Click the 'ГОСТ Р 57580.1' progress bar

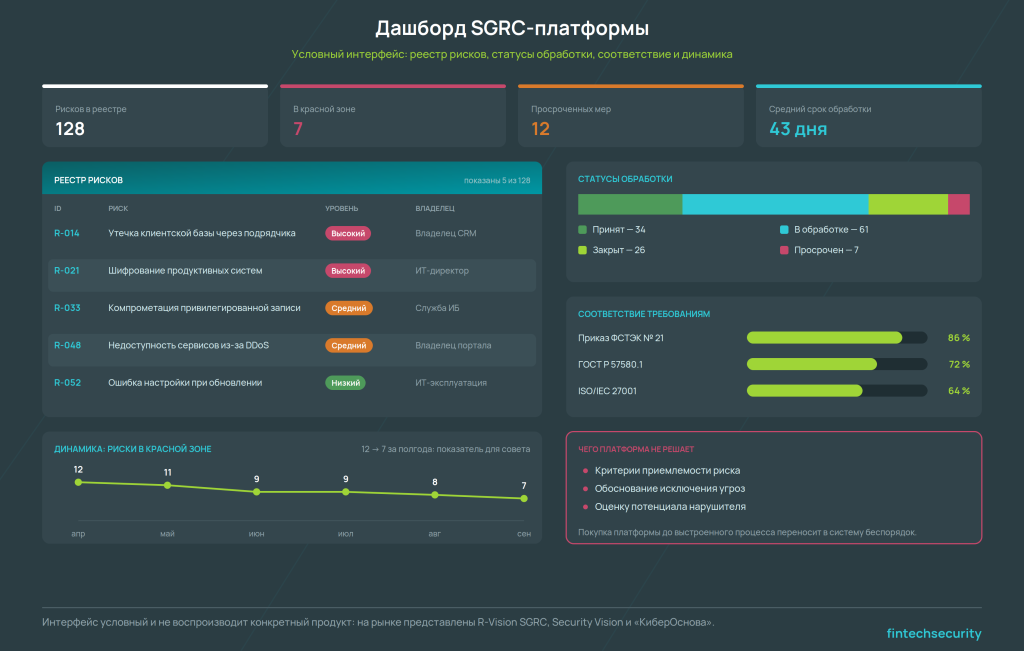coord(837,364)
